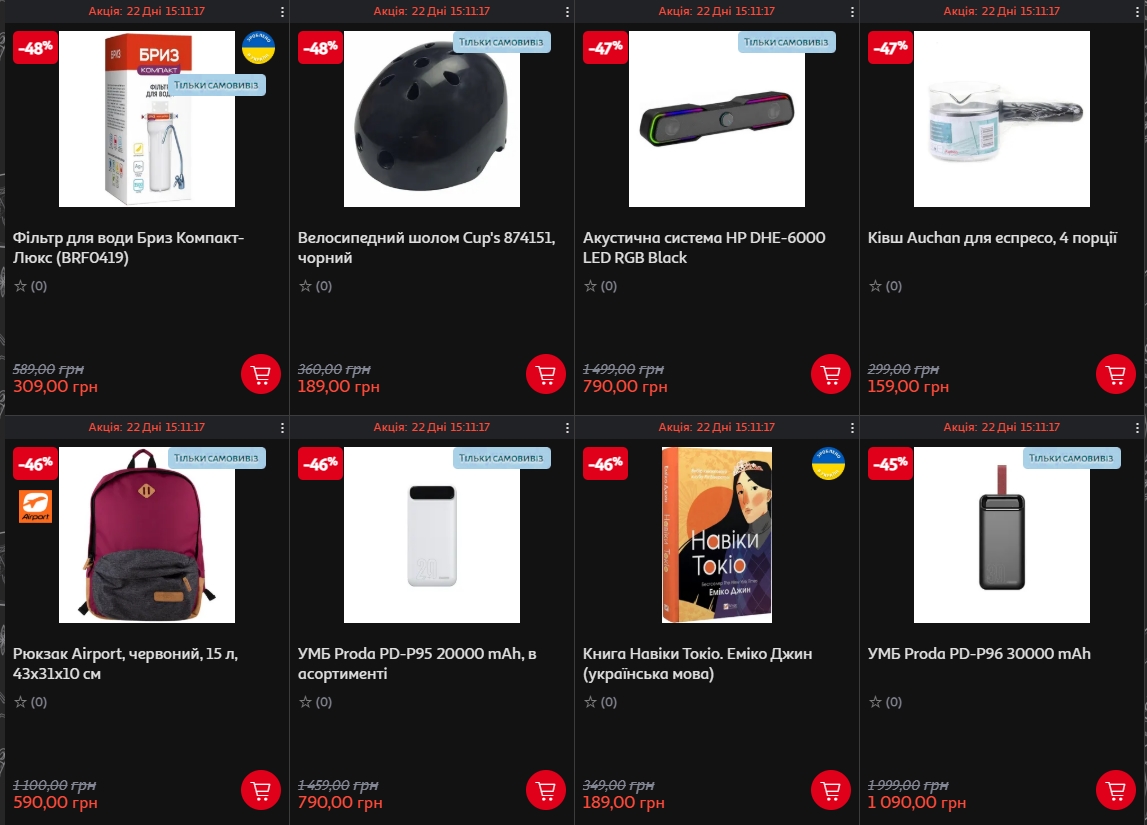Click the Навіки Токіо book cover image
Image resolution: width=1147 pixels, height=825 pixels.
click(717, 535)
